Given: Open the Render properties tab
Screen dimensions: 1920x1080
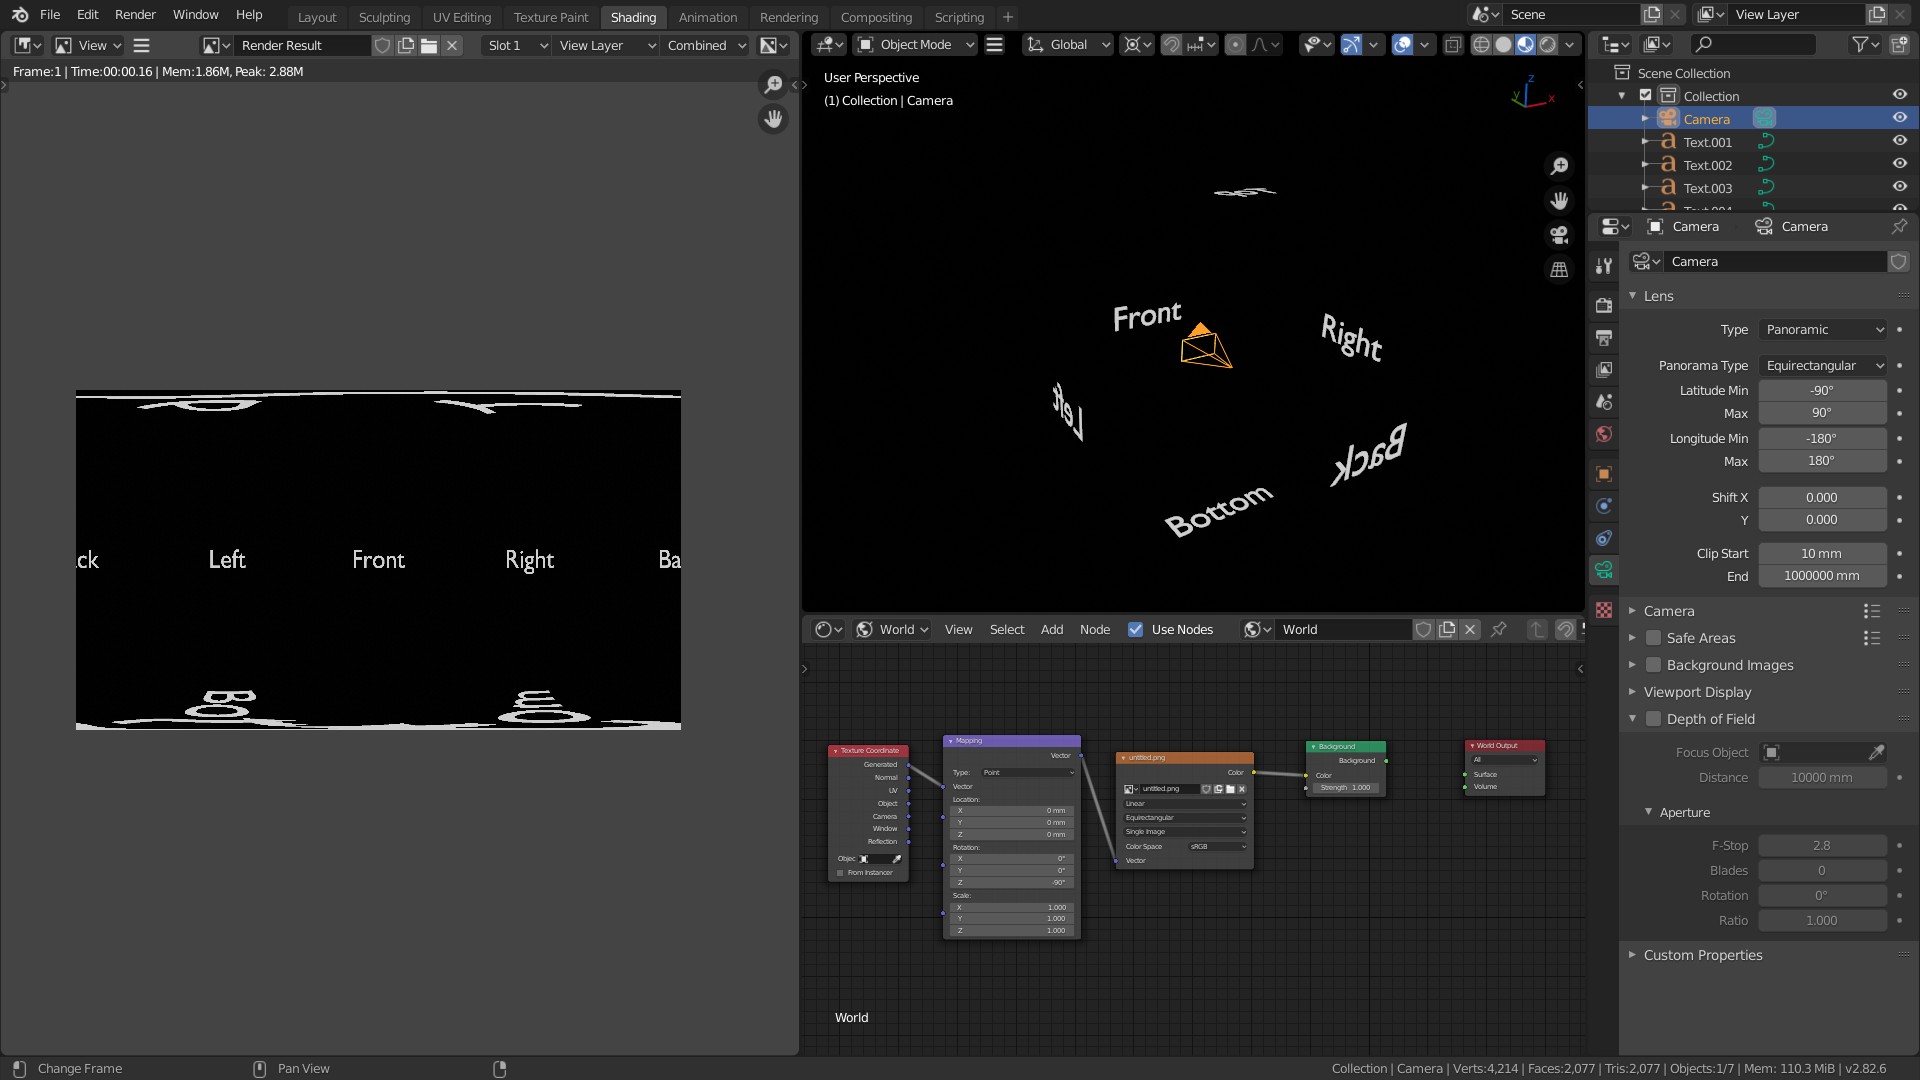Looking at the screenshot, I should coord(1604,305).
